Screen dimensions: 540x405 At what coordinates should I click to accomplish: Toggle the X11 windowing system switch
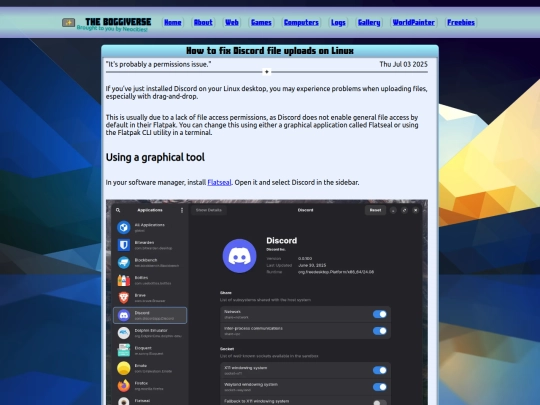click(x=380, y=370)
